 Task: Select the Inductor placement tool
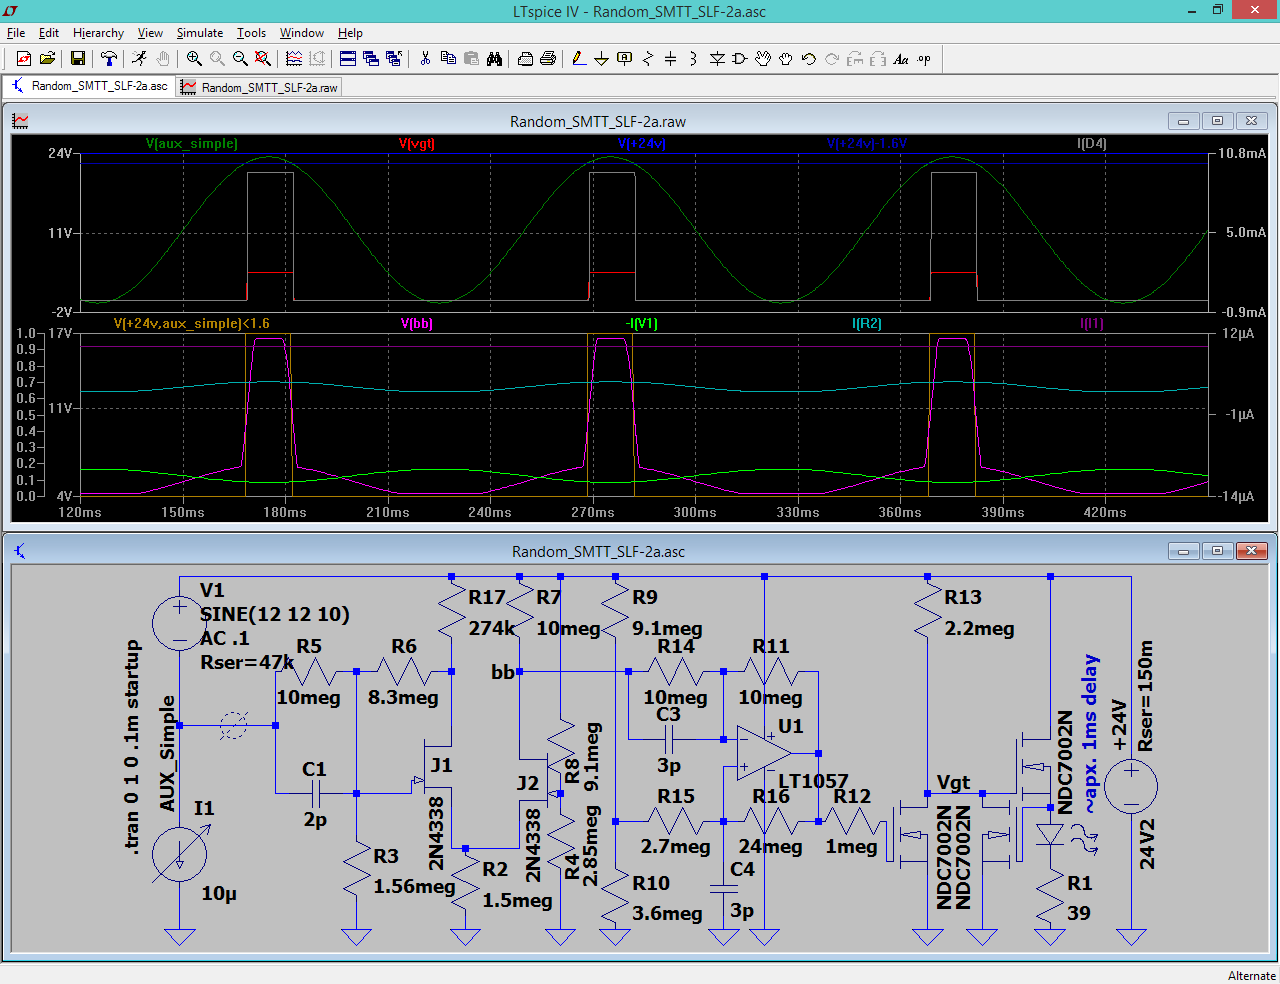[x=693, y=59]
